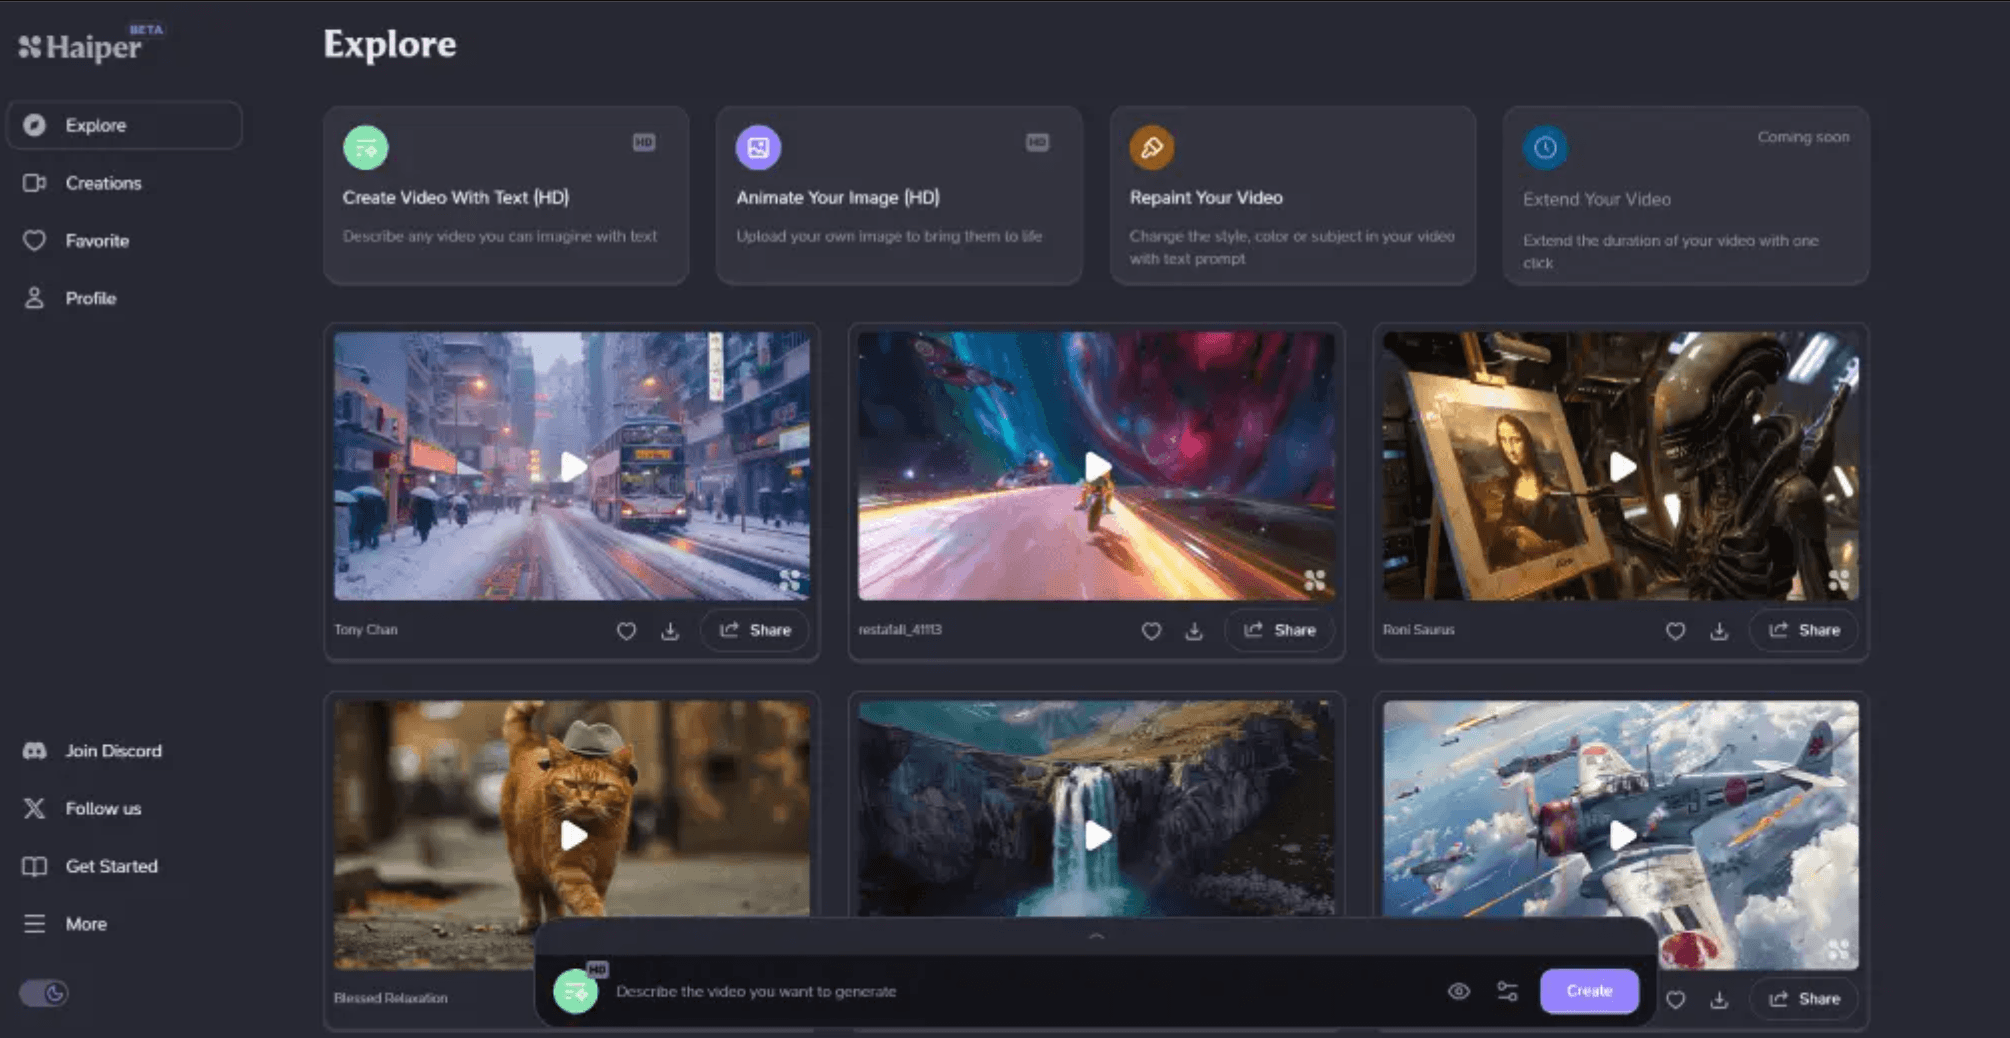The height and width of the screenshot is (1038, 2010).
Task: Play the fighter planes video
Action: tap(1622, 835)
